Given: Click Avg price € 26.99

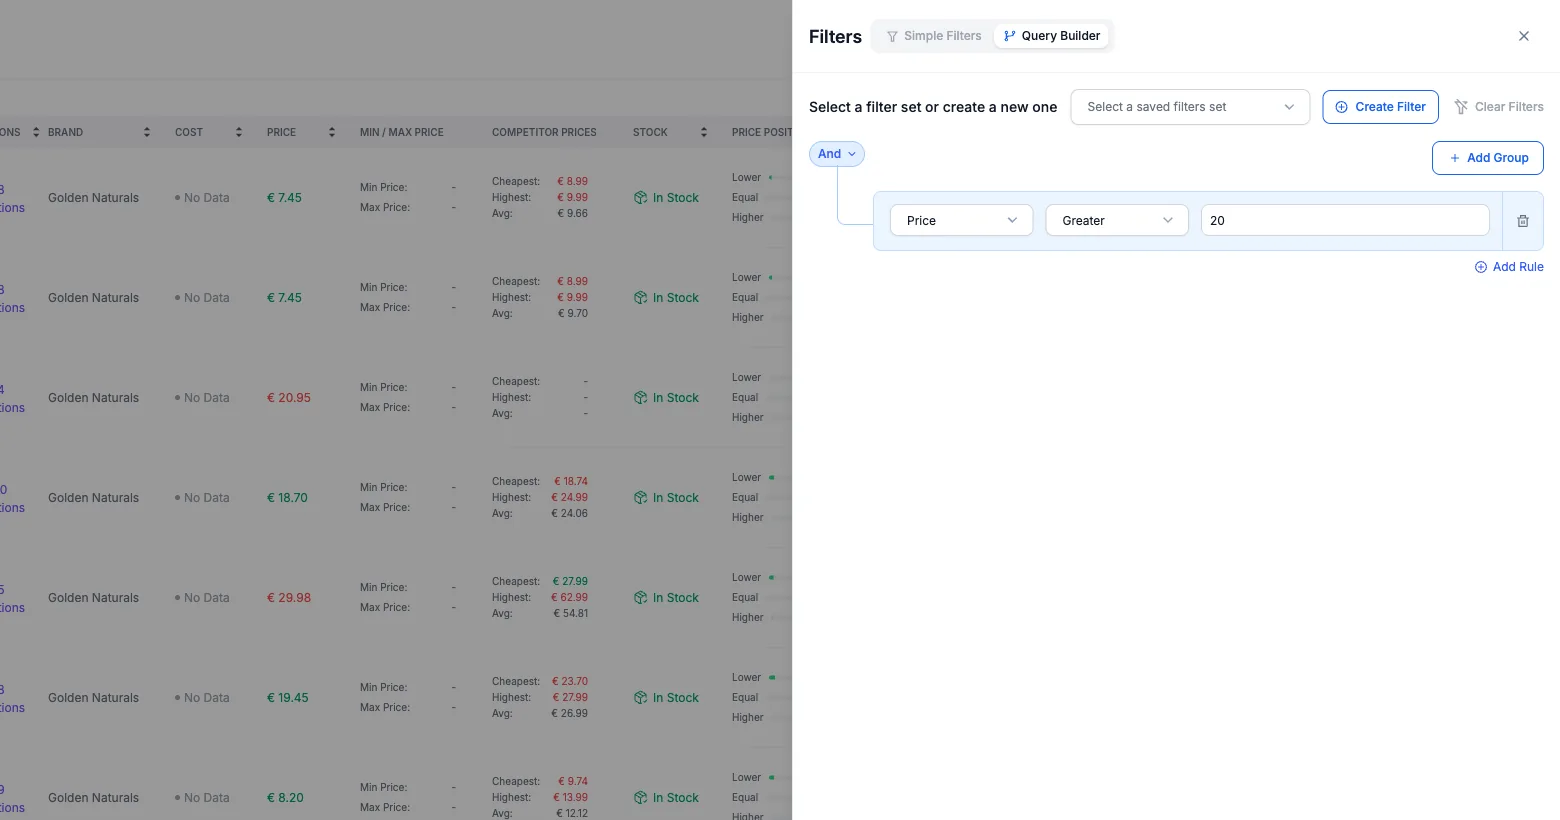Looking at the screenshot, I should [570, 713].
